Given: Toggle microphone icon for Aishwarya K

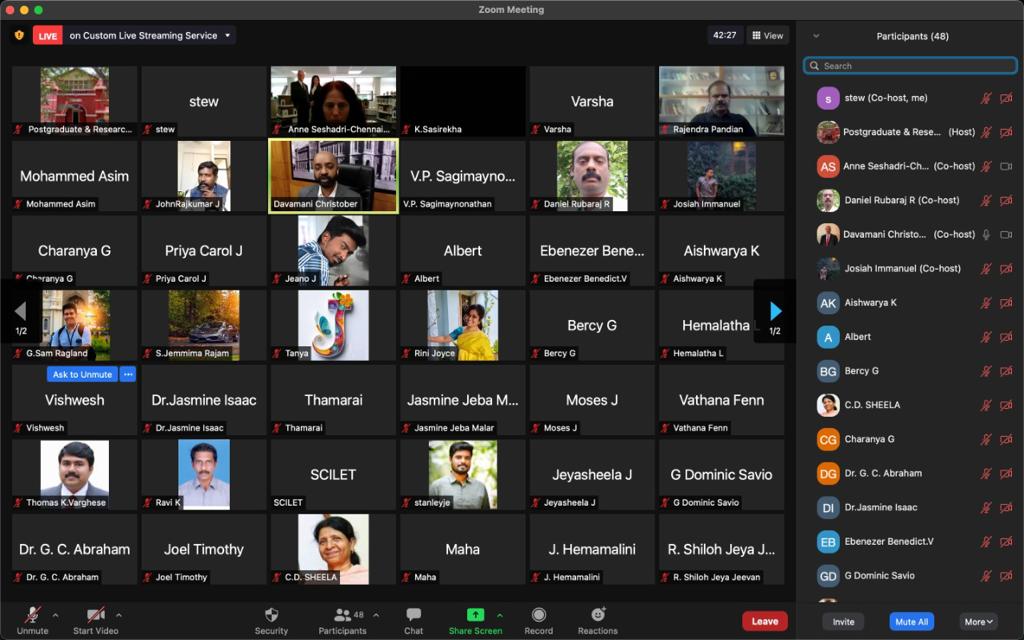Looking at the screenshot, I should pyautogui.click(x=986, y=302).
